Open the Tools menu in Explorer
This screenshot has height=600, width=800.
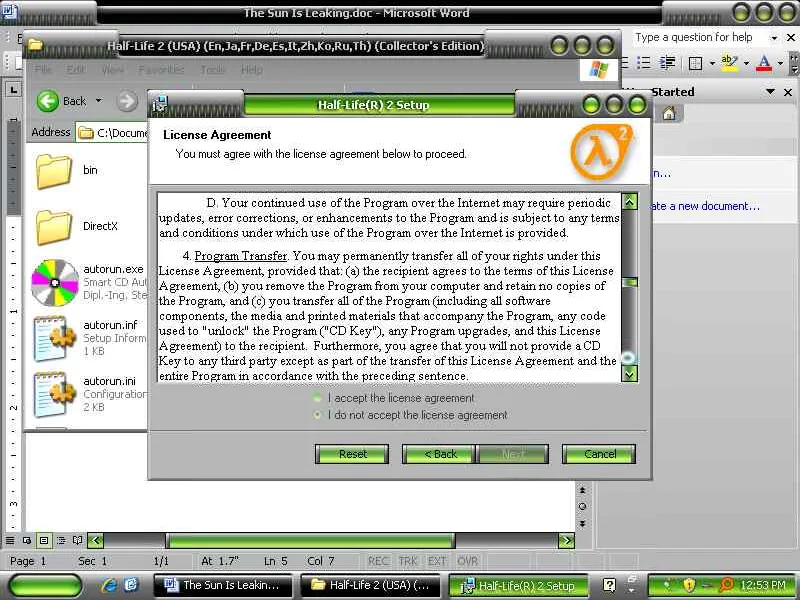(x=212, y=69)
